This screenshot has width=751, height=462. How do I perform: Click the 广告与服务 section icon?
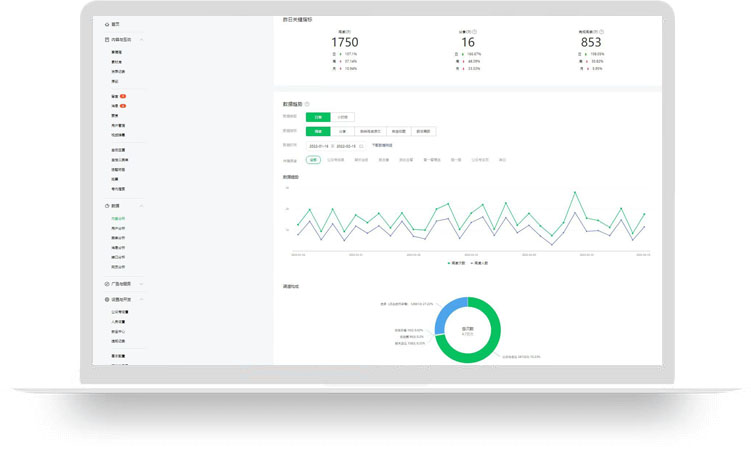coord(106,284)
